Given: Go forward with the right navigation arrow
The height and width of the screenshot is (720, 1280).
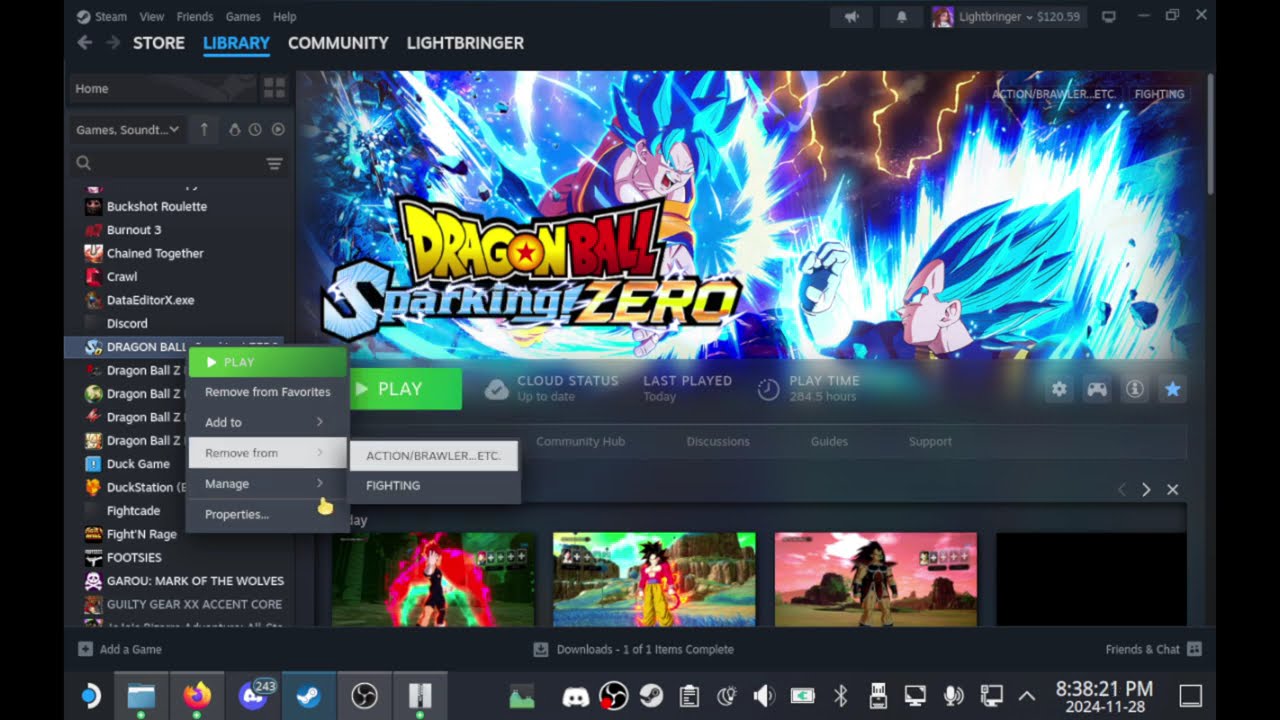Looking at the screenshot, I should click(113, 43).
